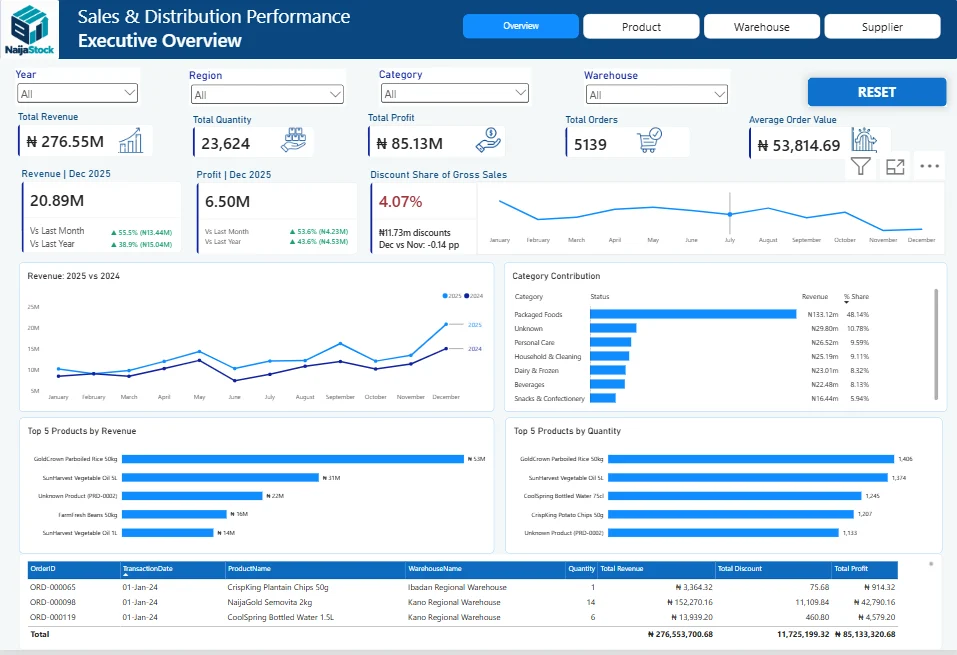Switch to the Product tab
957x655 pixels.
click(x=641, y=26)
